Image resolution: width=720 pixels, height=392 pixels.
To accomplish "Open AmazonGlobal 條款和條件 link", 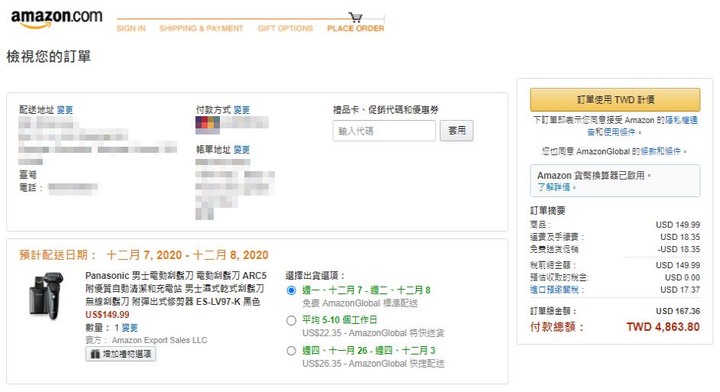I will click(x=661, y=151).
